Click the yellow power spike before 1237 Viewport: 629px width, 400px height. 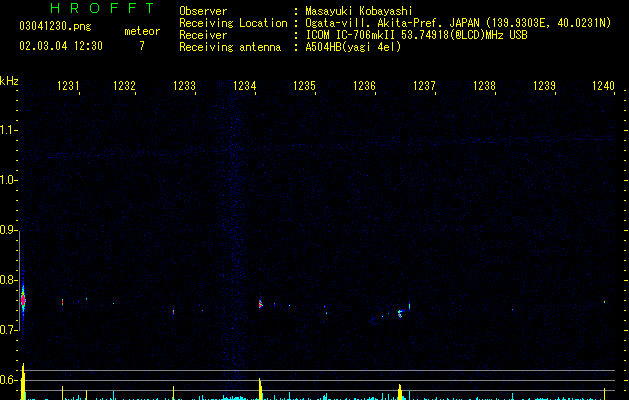(400, 392)
